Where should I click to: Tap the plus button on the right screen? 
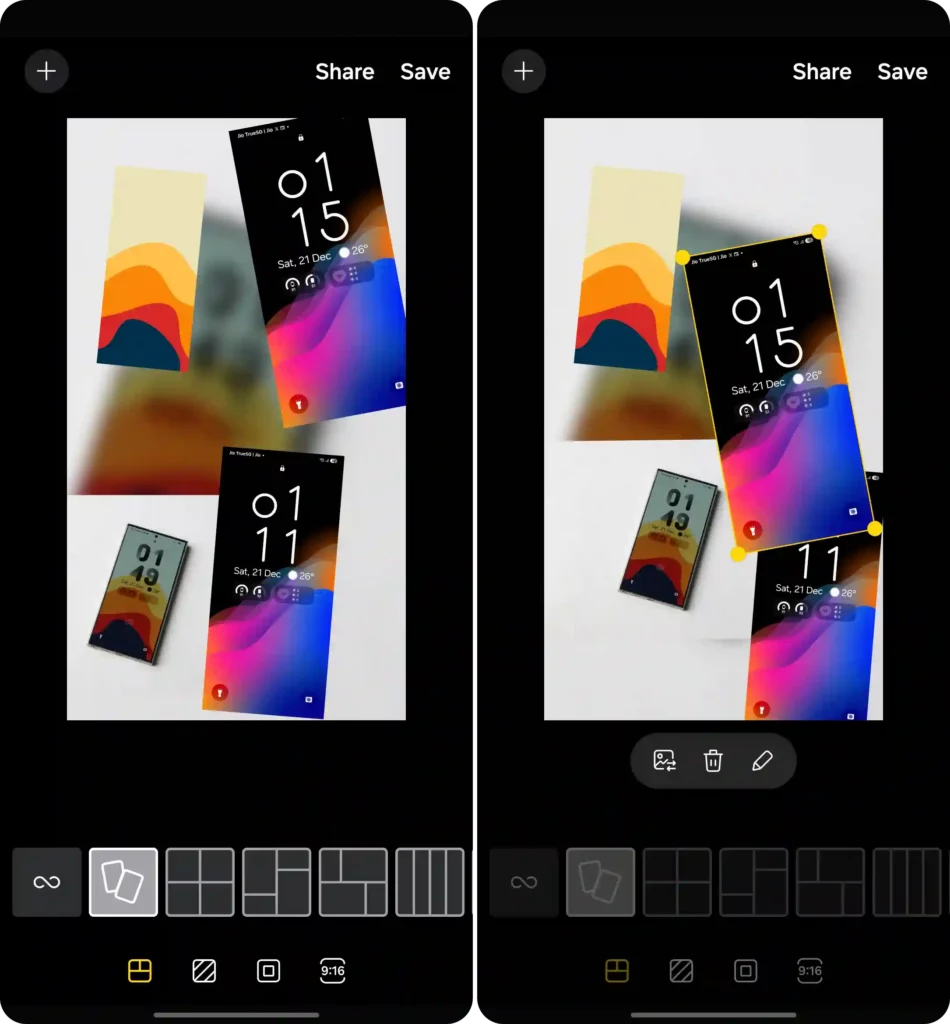tap(523, 72)
